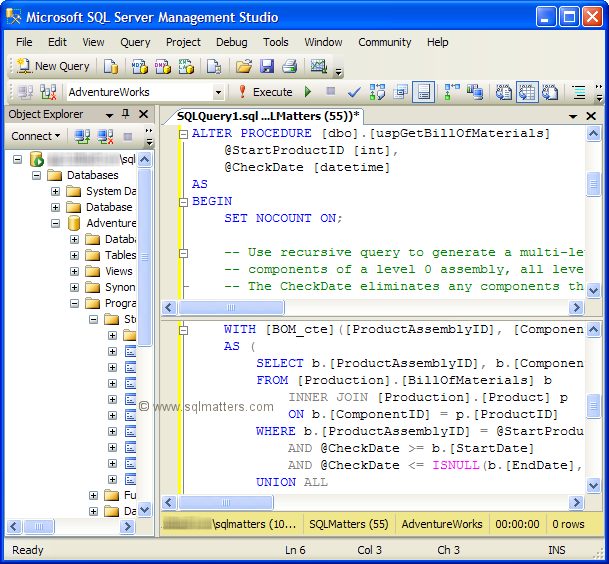Click Object Explorer vertical scrollbar thumb
Screen dimensions: 609x564
[144, 257]
